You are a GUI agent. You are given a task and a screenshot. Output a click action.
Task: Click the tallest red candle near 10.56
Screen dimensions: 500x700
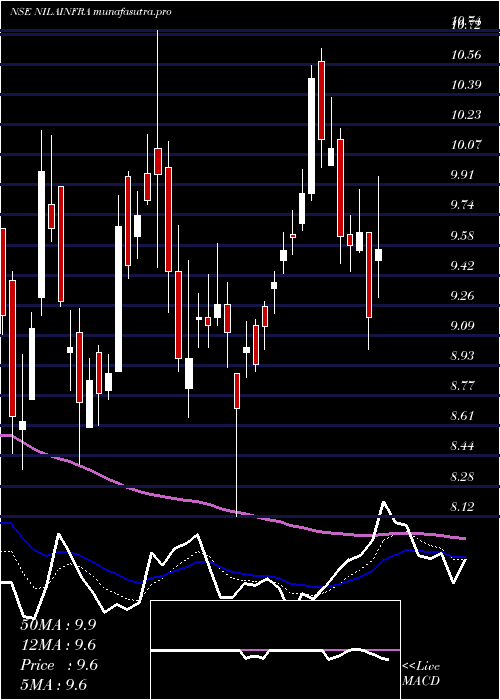pyautogui.click(x=321, y=100)
